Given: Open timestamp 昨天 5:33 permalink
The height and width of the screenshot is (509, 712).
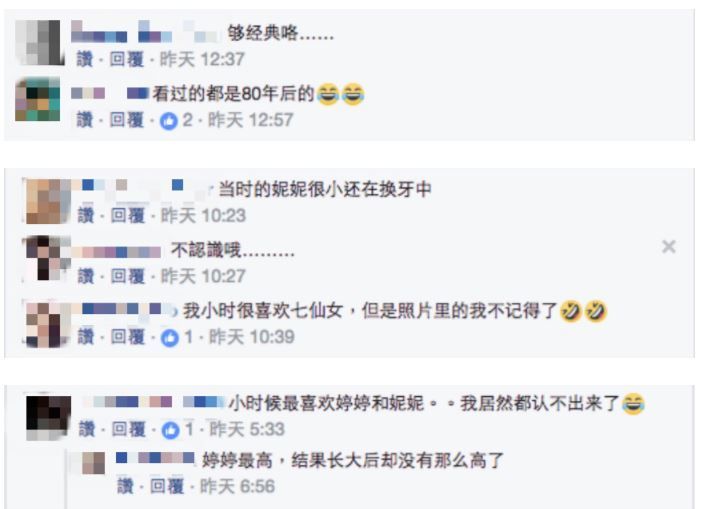Looking at the screenshot, I should pyautogui.click(x=247, y=429).
